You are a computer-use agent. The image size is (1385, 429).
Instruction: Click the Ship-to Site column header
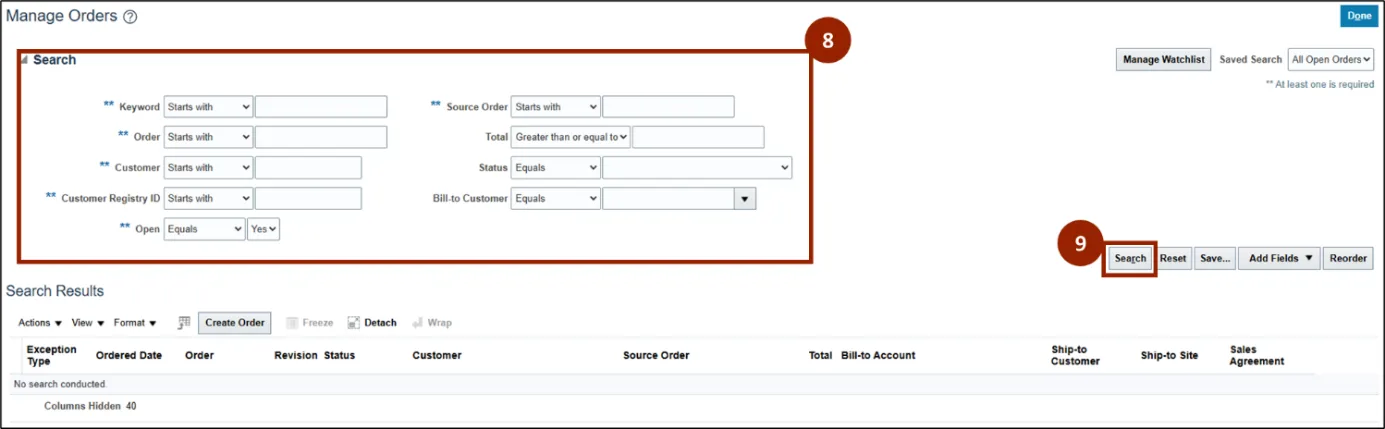click(1170, 356)
